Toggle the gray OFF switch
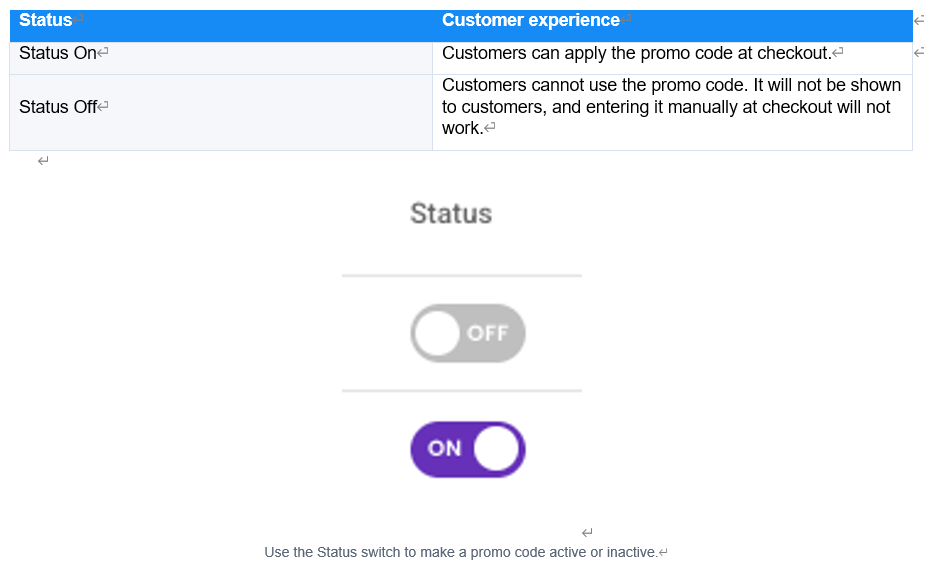Image resolution: width=932 pixels, height=581 pixels. coord(468,333)
